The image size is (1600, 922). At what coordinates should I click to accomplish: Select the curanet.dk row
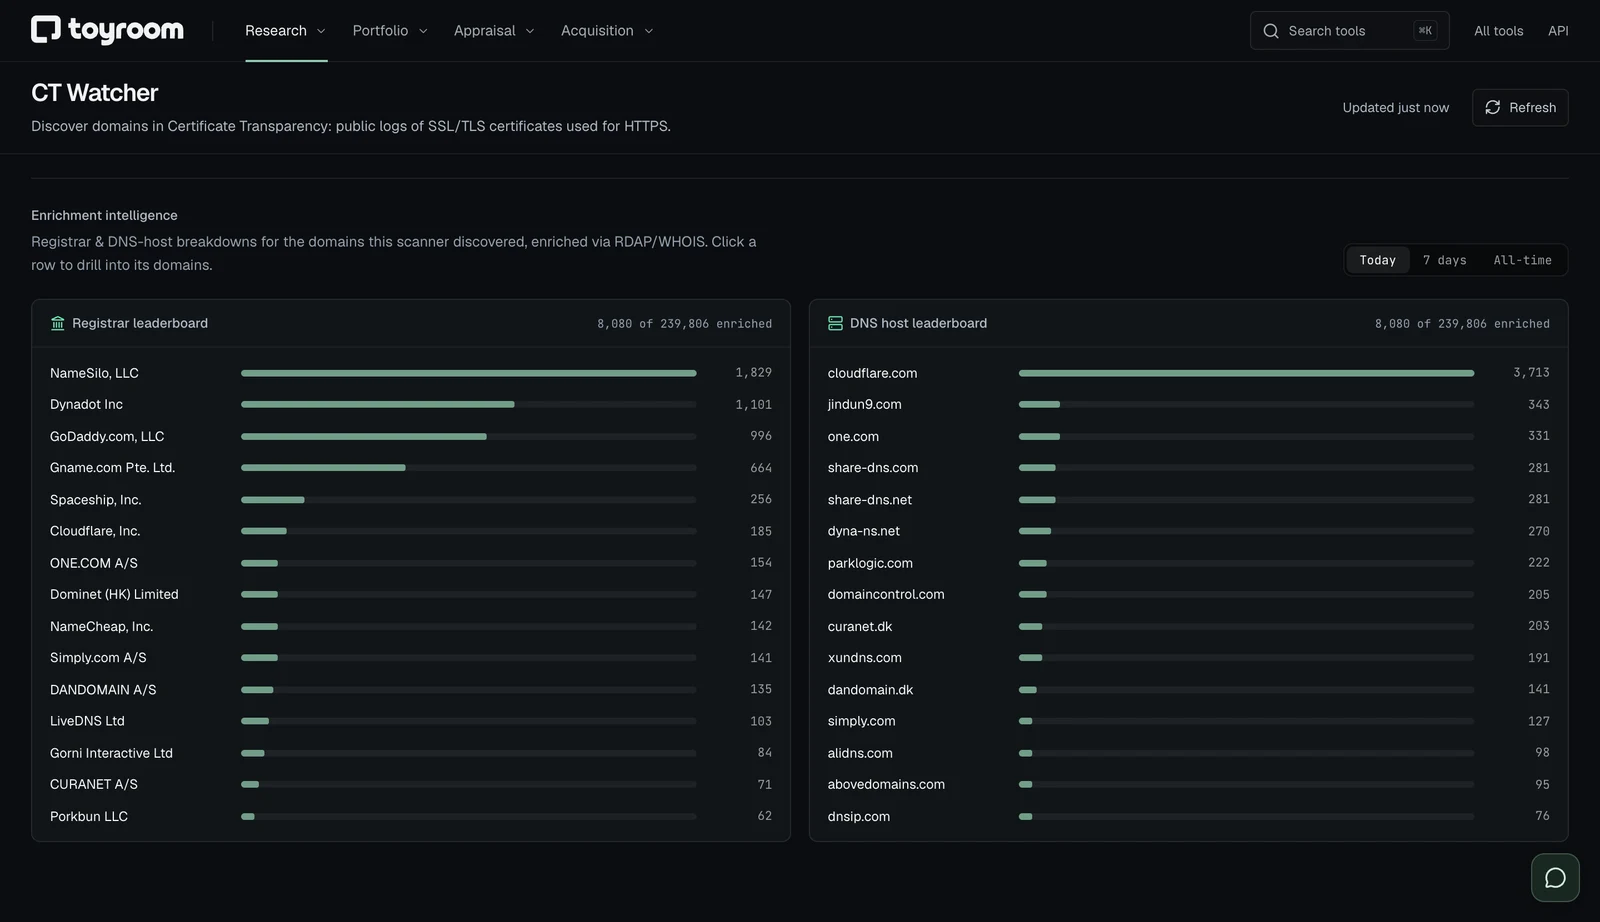[1189, 626]
